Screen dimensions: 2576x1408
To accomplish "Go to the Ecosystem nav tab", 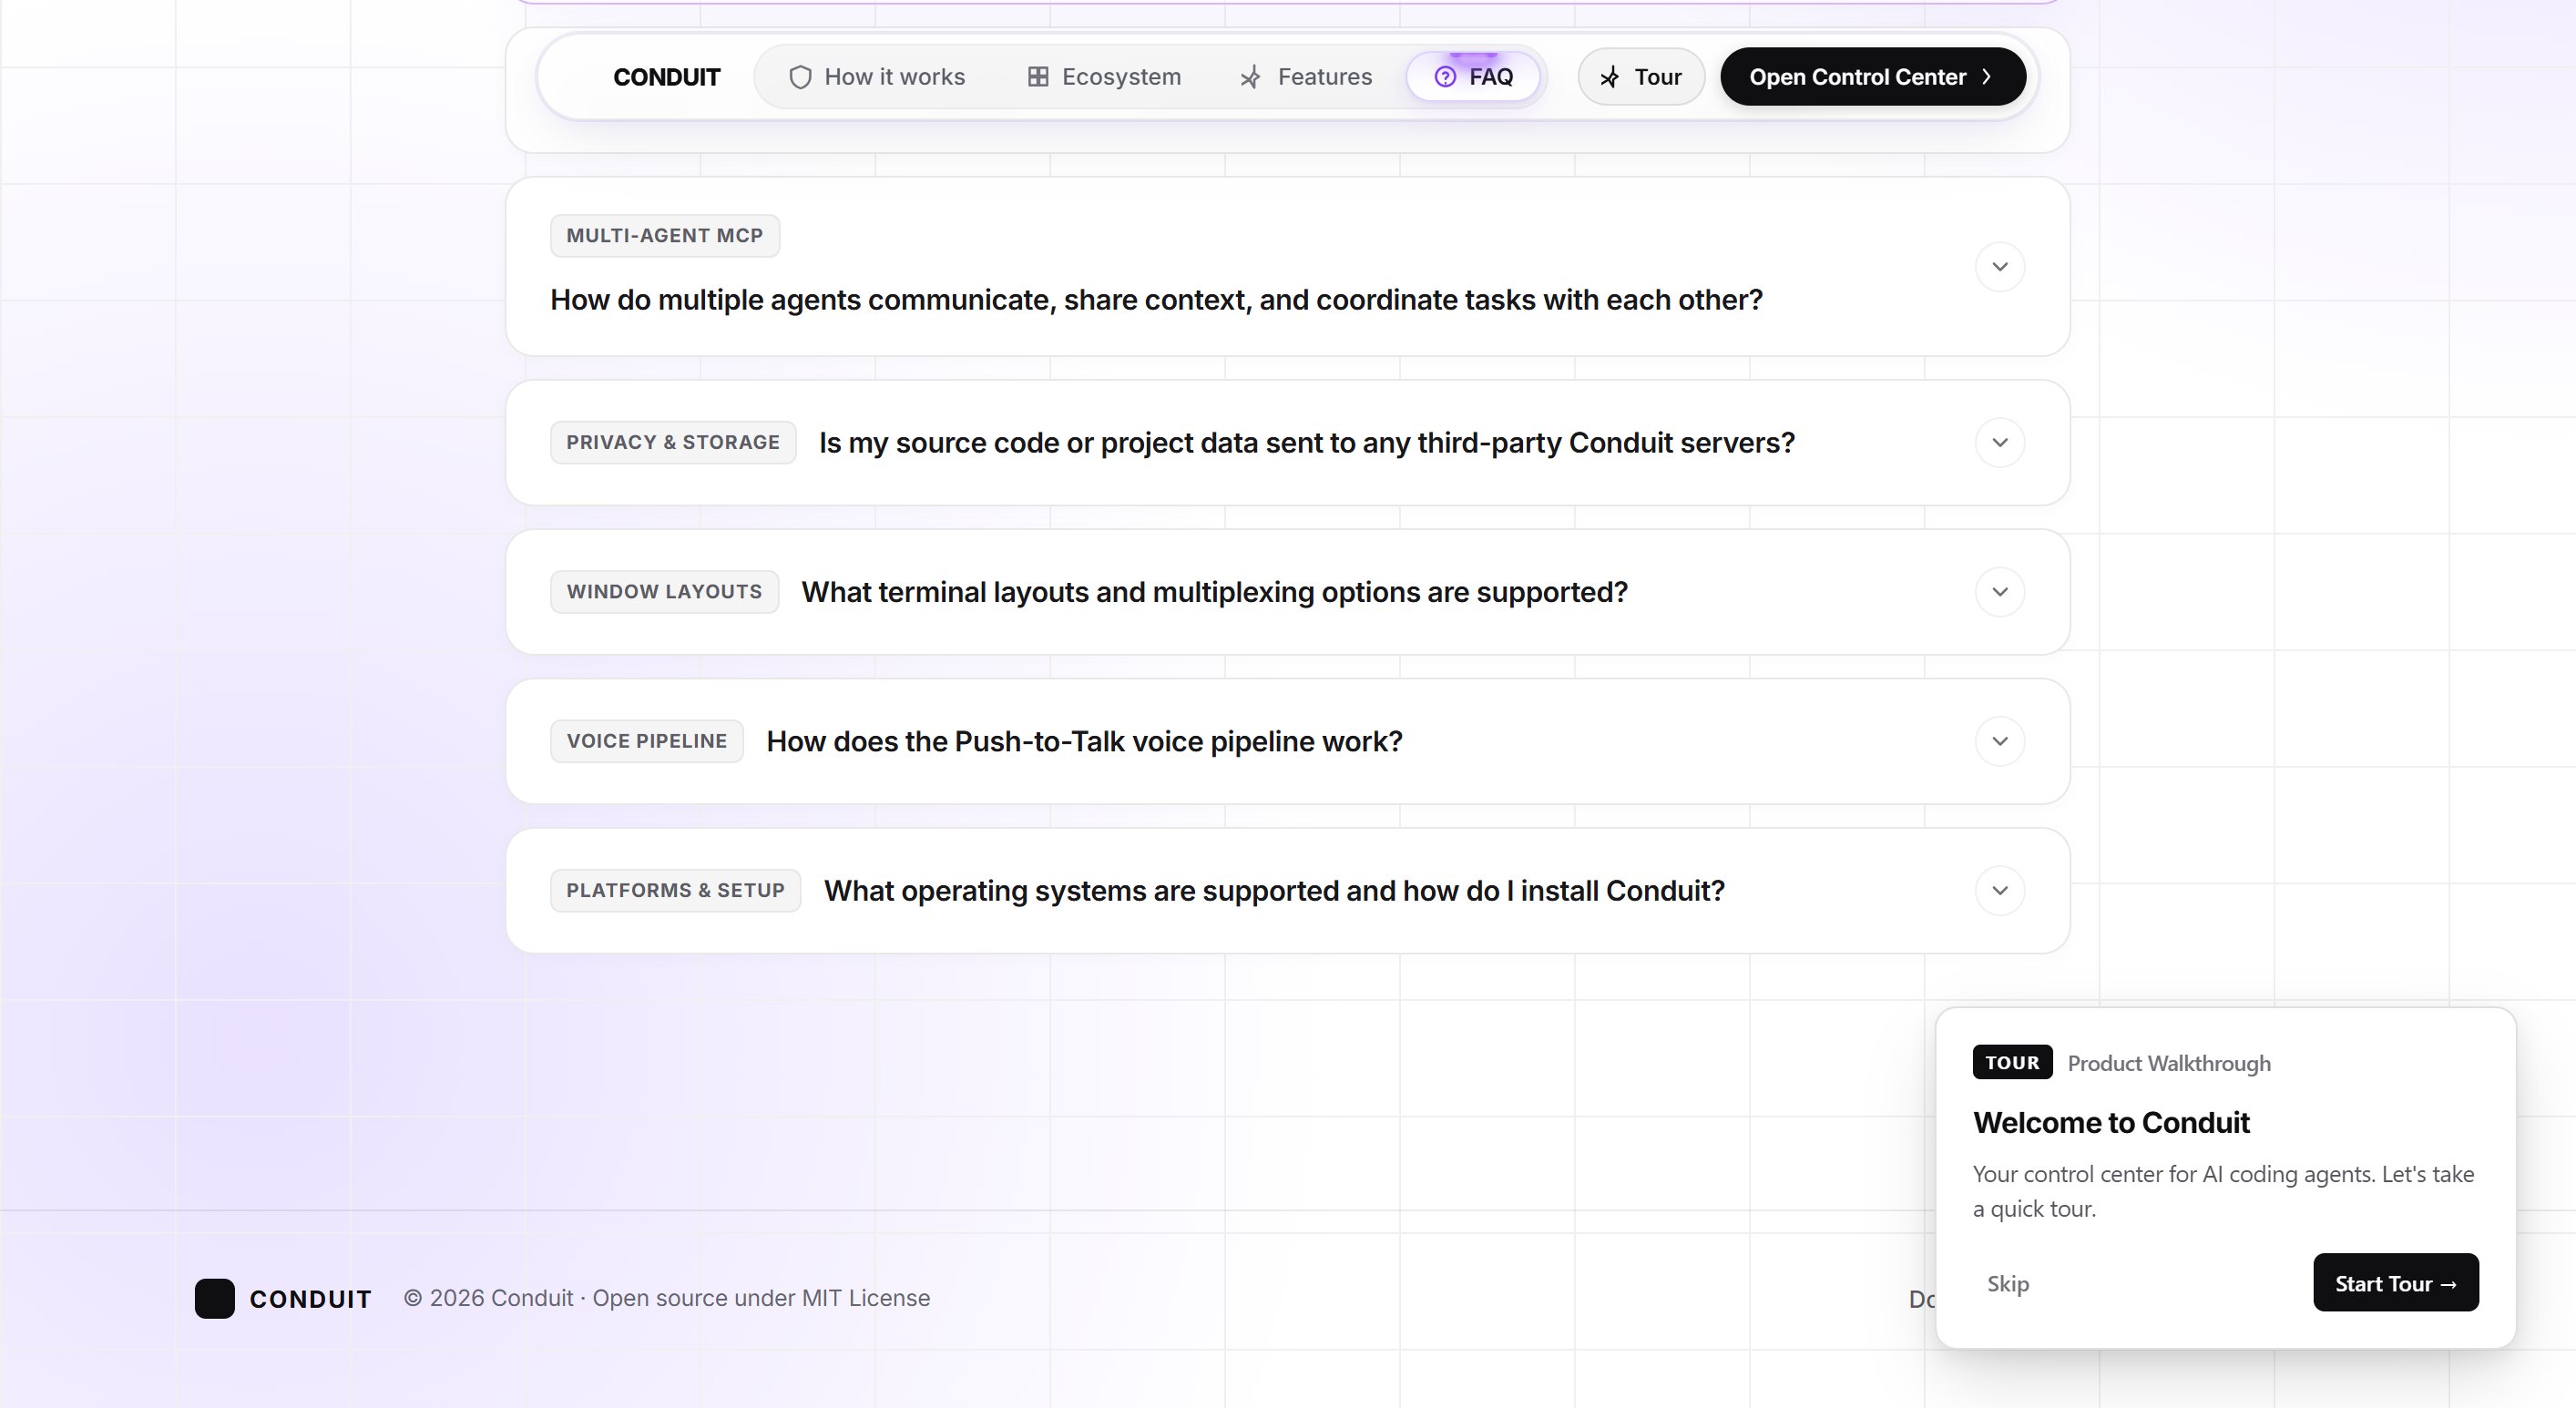I will [x=1105, y=77].
